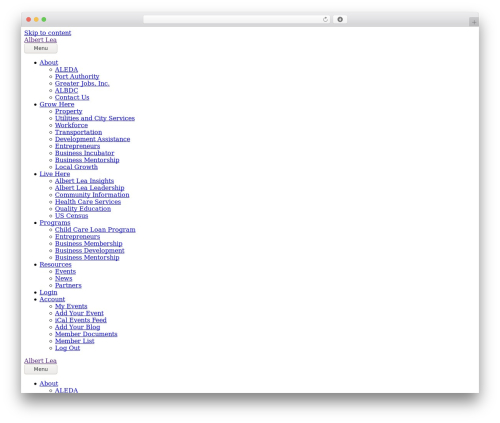Open Albert Lea Leadership link
The image size is (500, 423).
pyautogui.click(x=89, y=188)
